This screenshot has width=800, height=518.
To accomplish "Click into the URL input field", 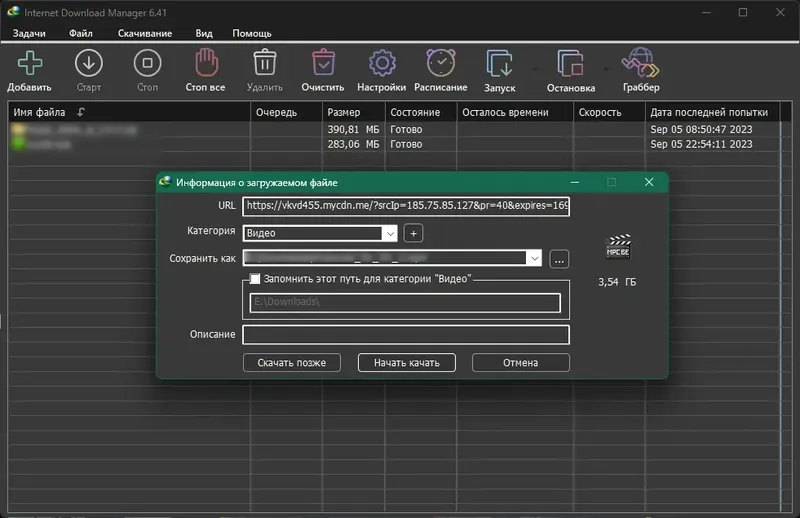I will (406, 206).
